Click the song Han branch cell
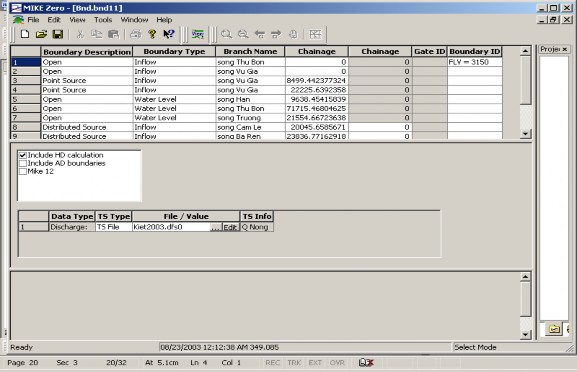577x372 pixels. click(250, 99)
